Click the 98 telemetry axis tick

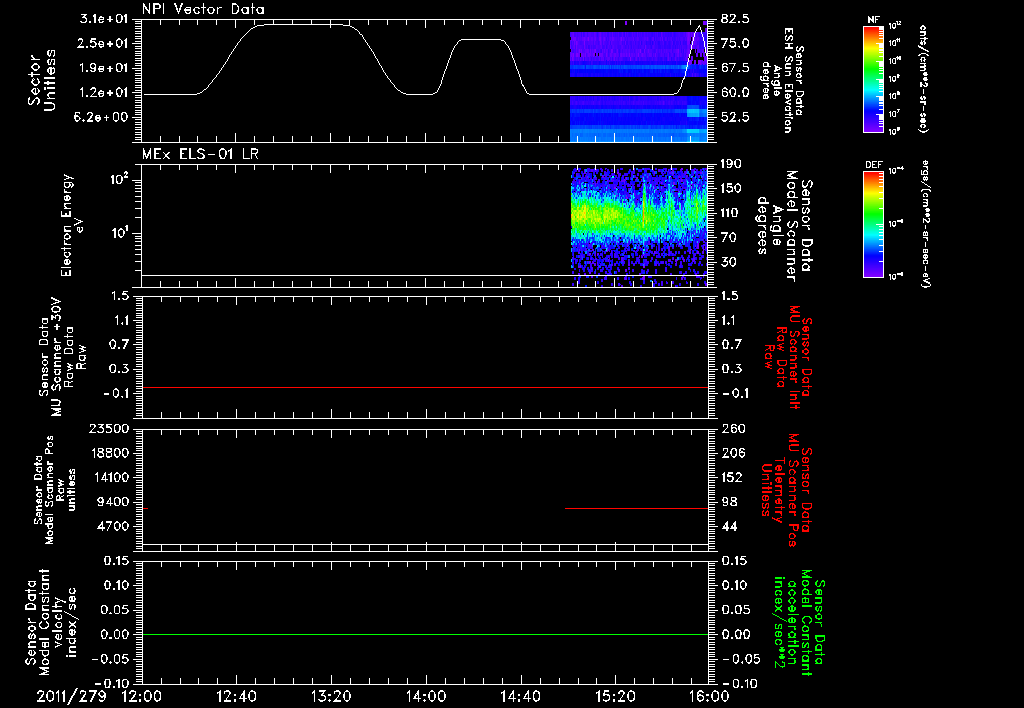tap(729, 502)
